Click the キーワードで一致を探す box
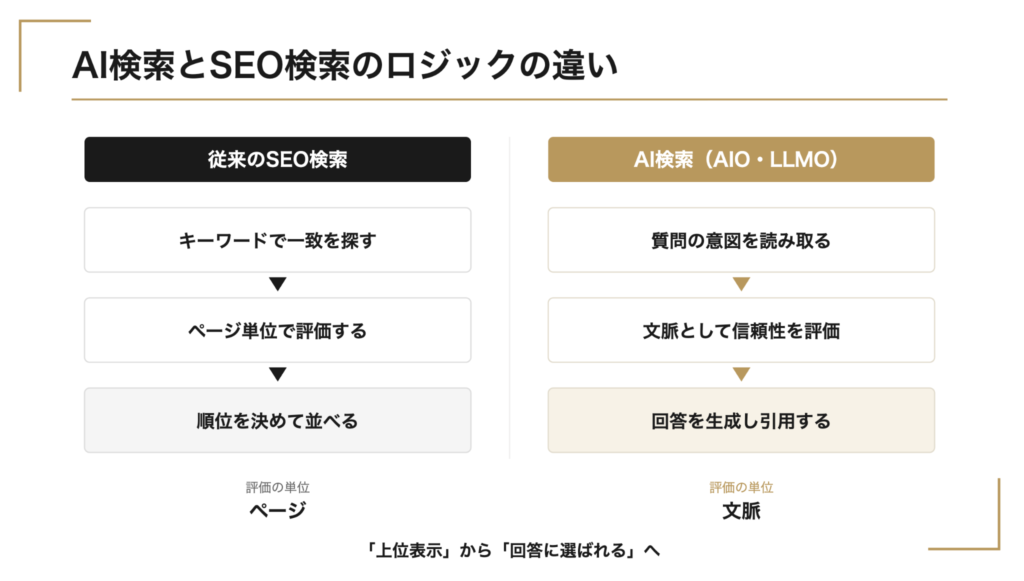The image size is (1024, 581). tap(278, 240)
